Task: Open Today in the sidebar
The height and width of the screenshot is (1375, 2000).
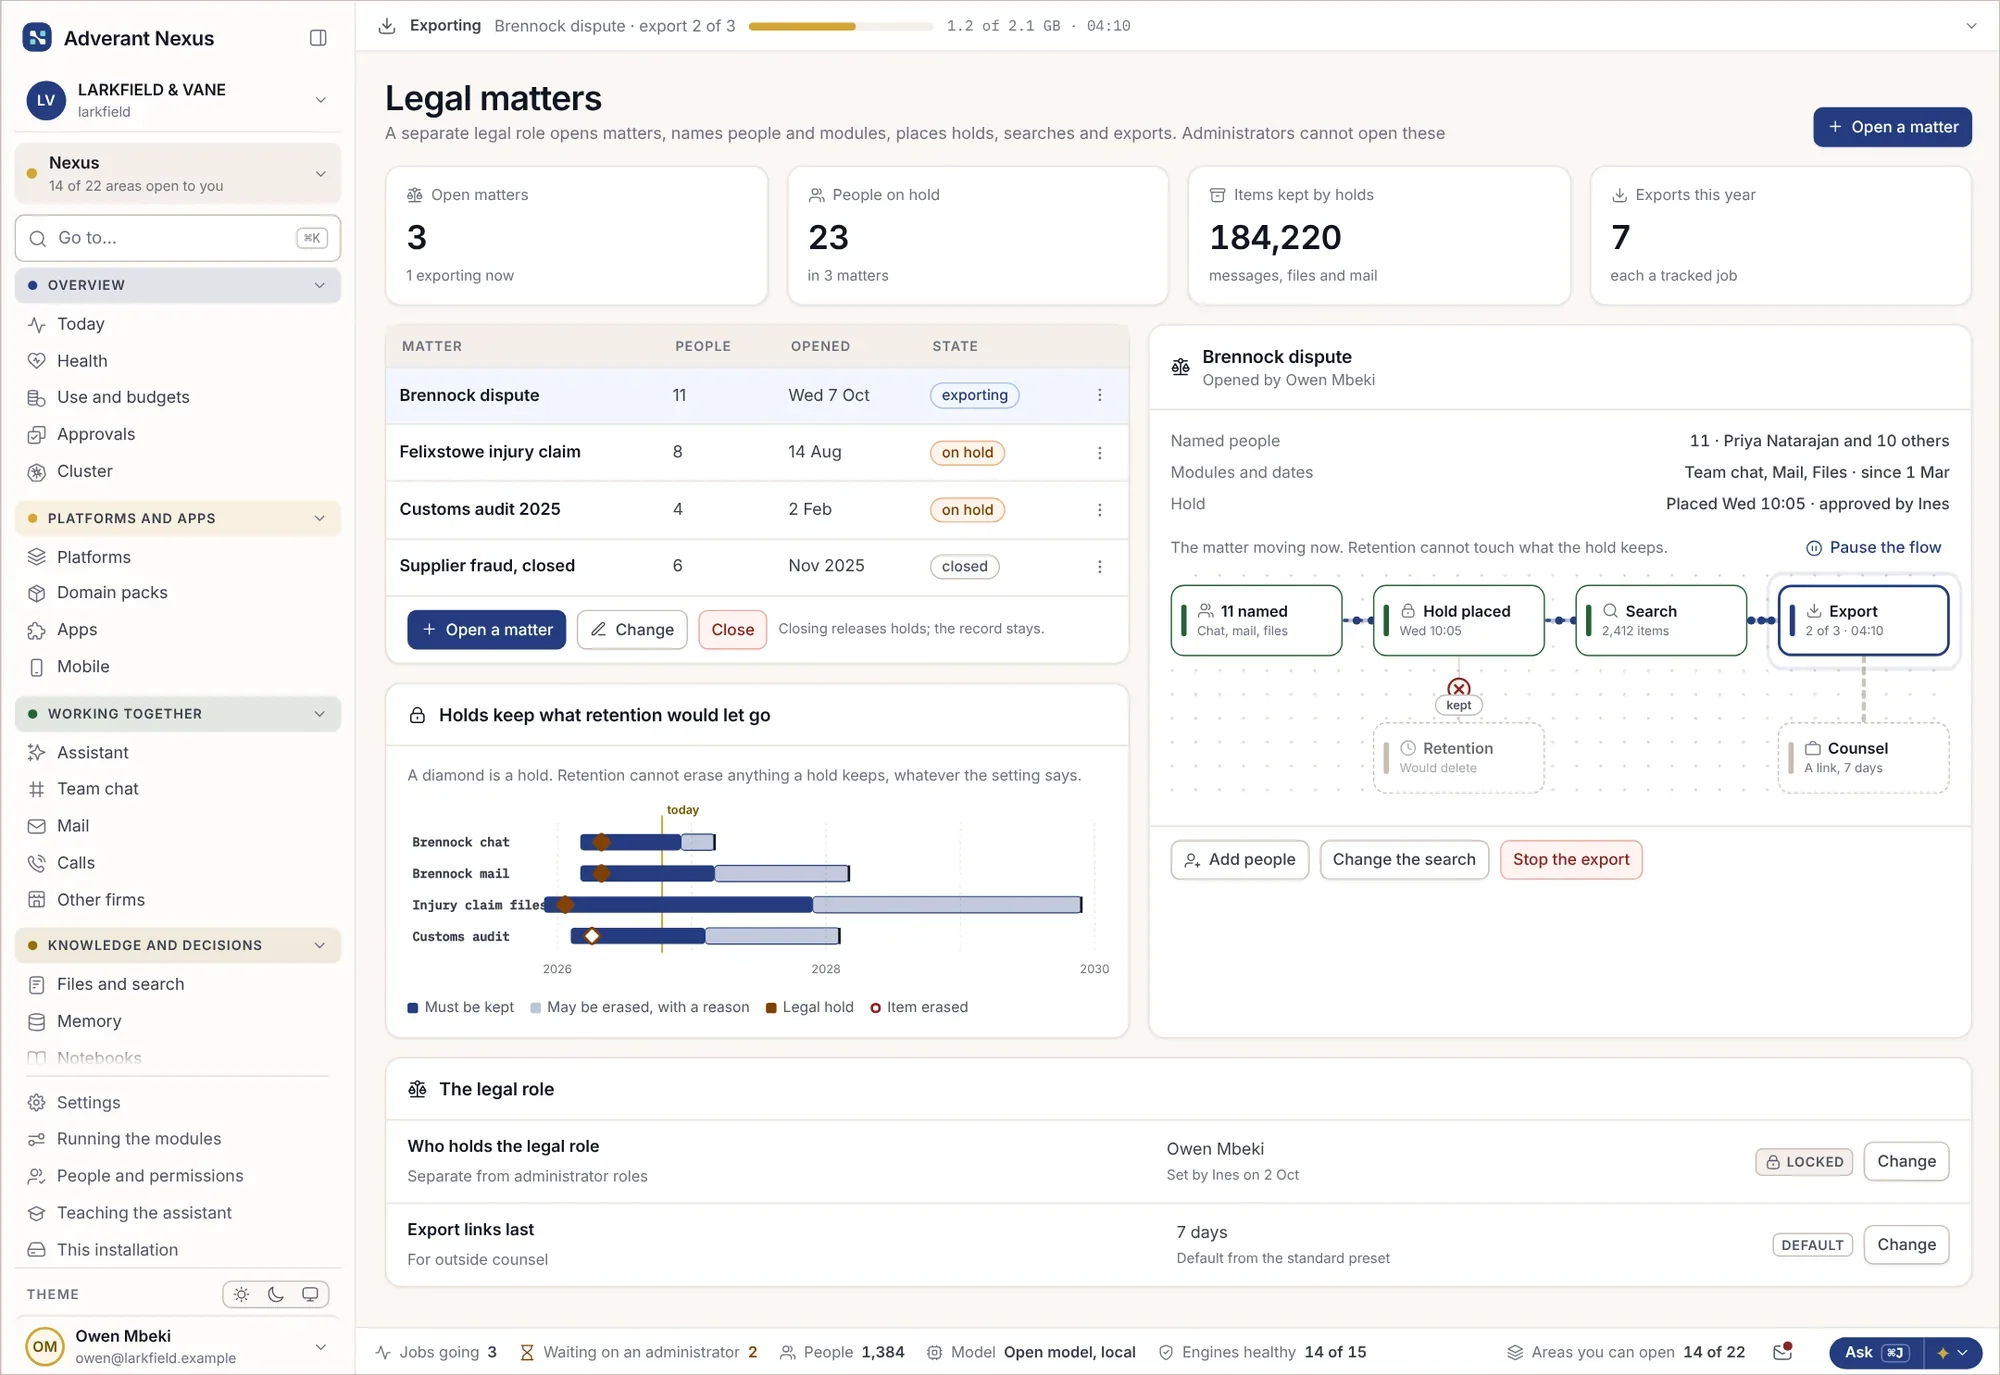Action: pyautogui.click(x=81, y=324)
